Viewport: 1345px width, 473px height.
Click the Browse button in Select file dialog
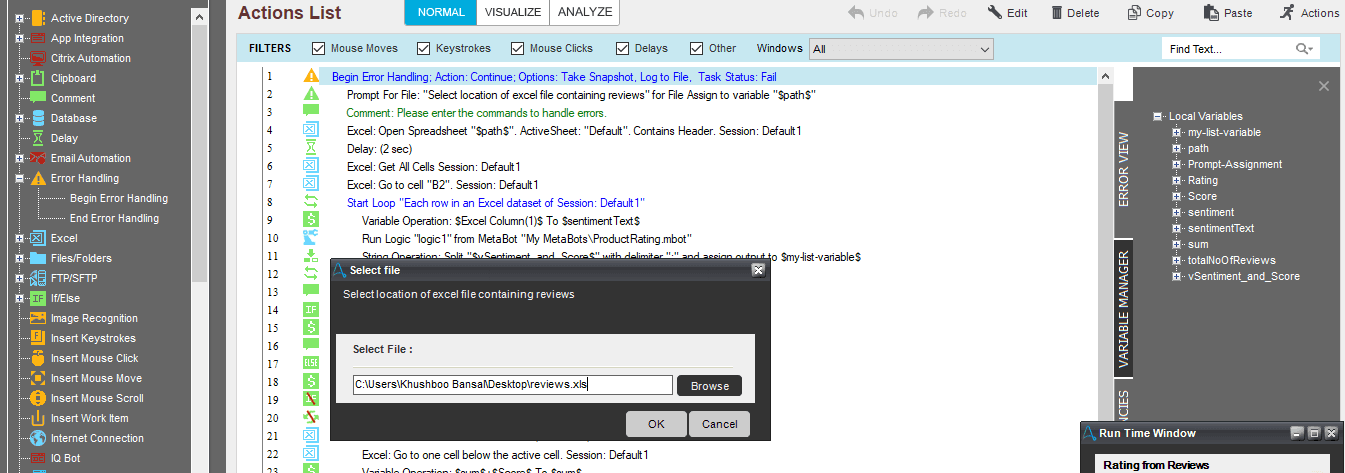(710, 386)
